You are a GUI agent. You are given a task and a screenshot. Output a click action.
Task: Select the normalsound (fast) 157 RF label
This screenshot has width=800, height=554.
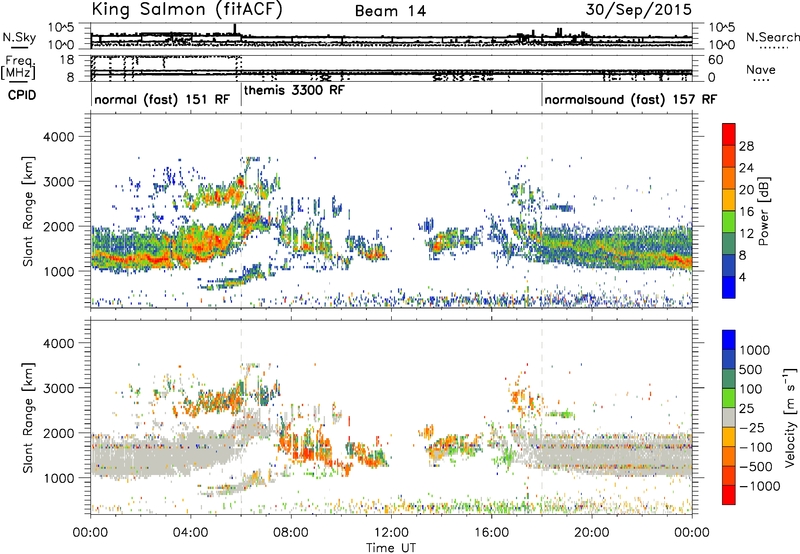(631, 99)
